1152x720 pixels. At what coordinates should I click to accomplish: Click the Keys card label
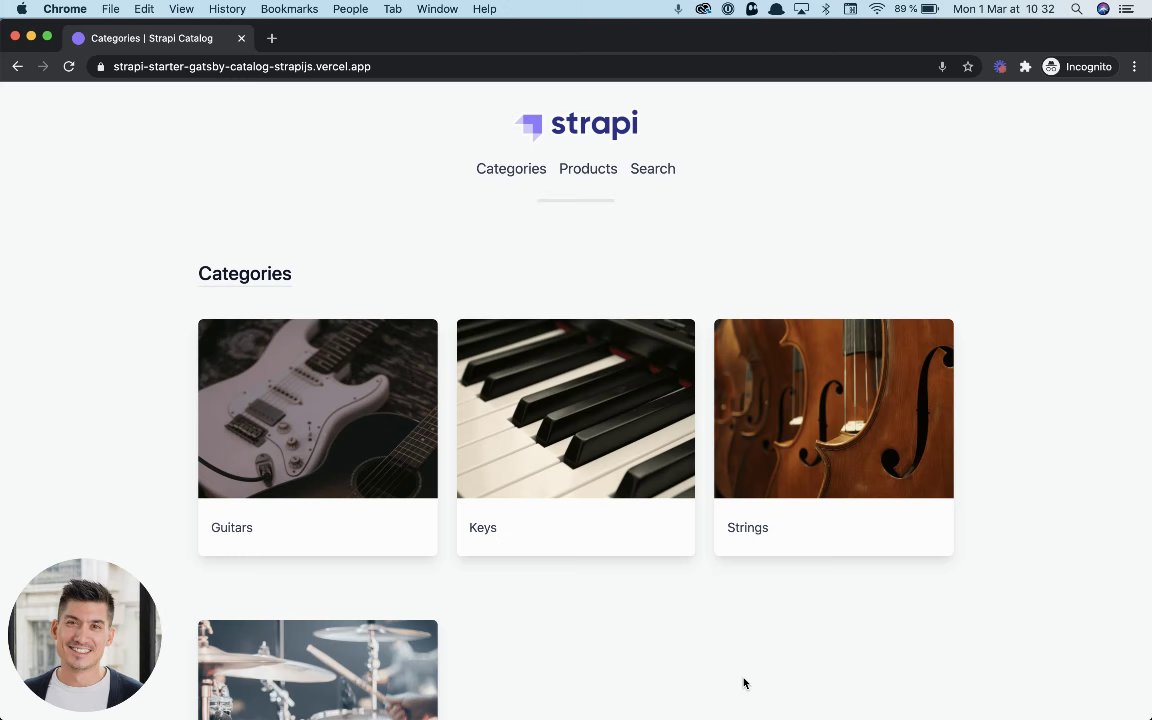pos(483,528)
